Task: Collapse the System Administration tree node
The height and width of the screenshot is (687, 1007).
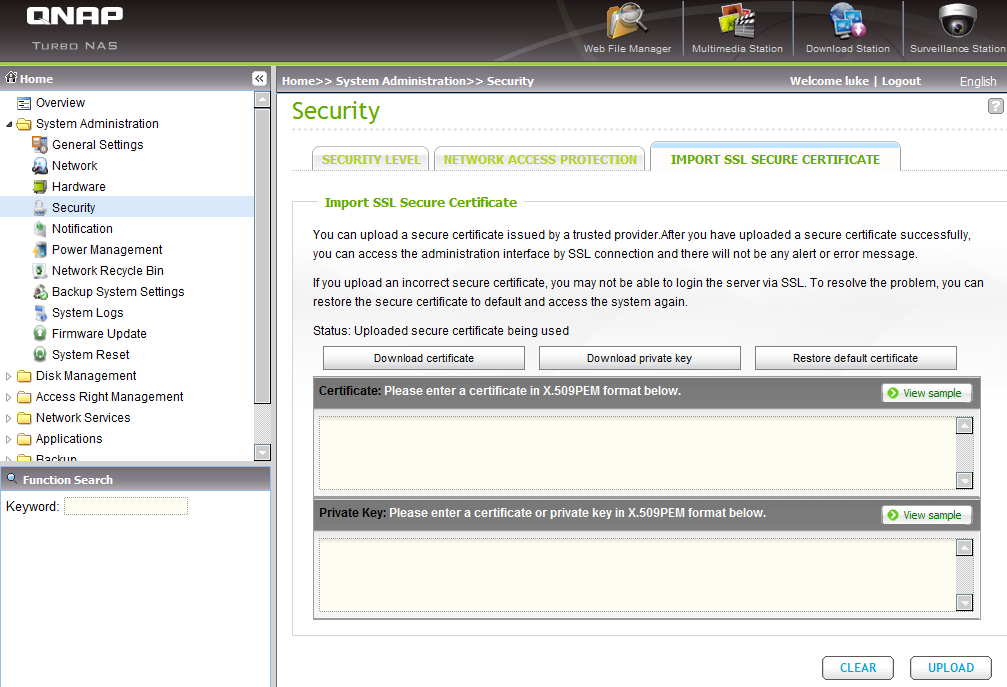Action: [10, 125]
